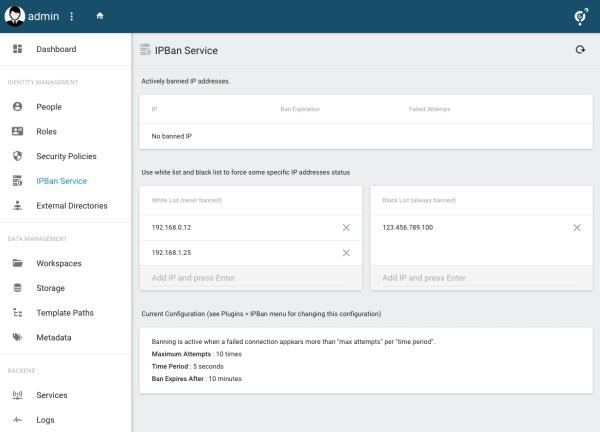Click the Roles card icon

click(17, 131)
